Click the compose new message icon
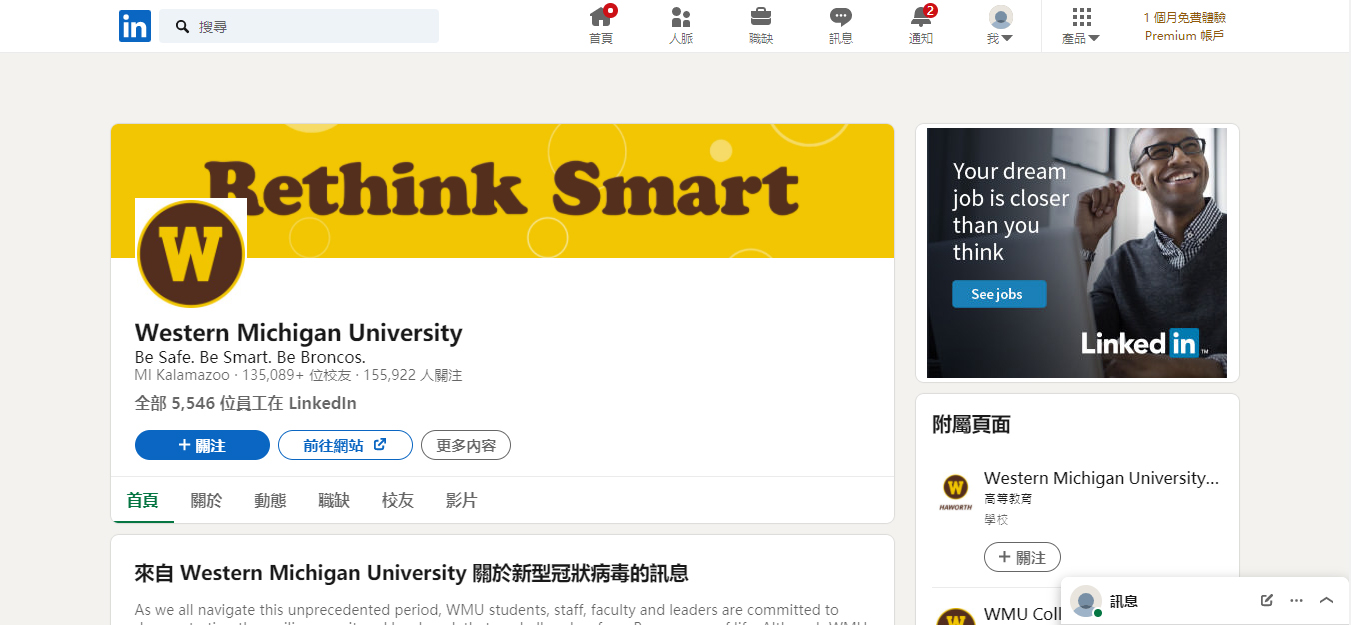1351x625 pixels. pyautogui.click(x=1267, y=600)
